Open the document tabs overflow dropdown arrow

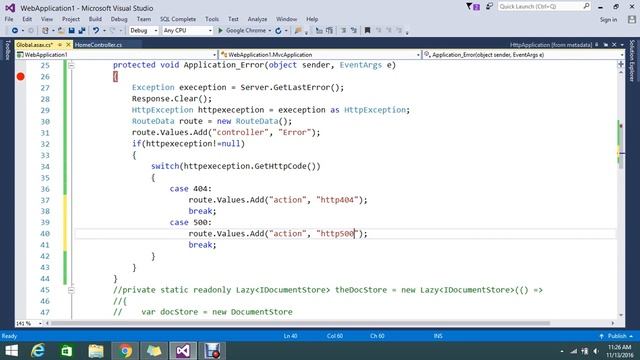click(x=622, y=45)
